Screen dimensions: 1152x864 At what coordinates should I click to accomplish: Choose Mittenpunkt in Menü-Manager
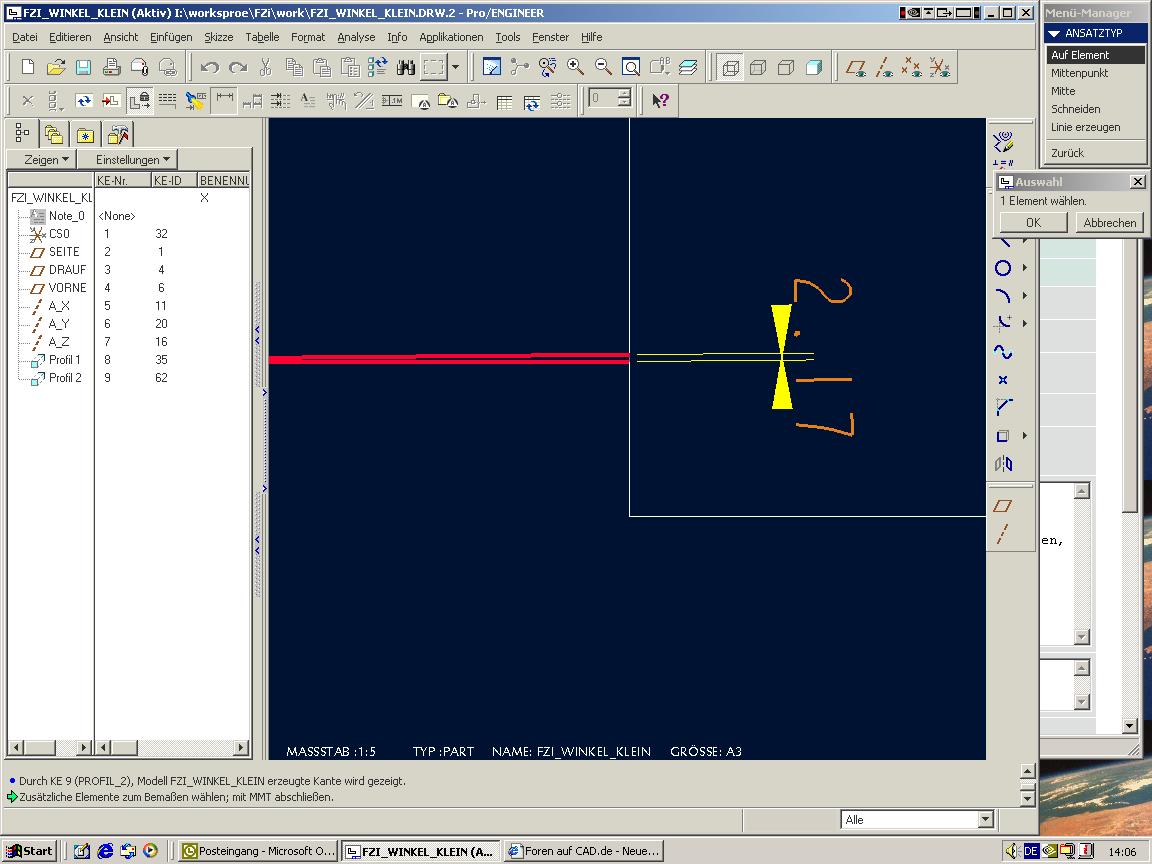(1079, 73)
